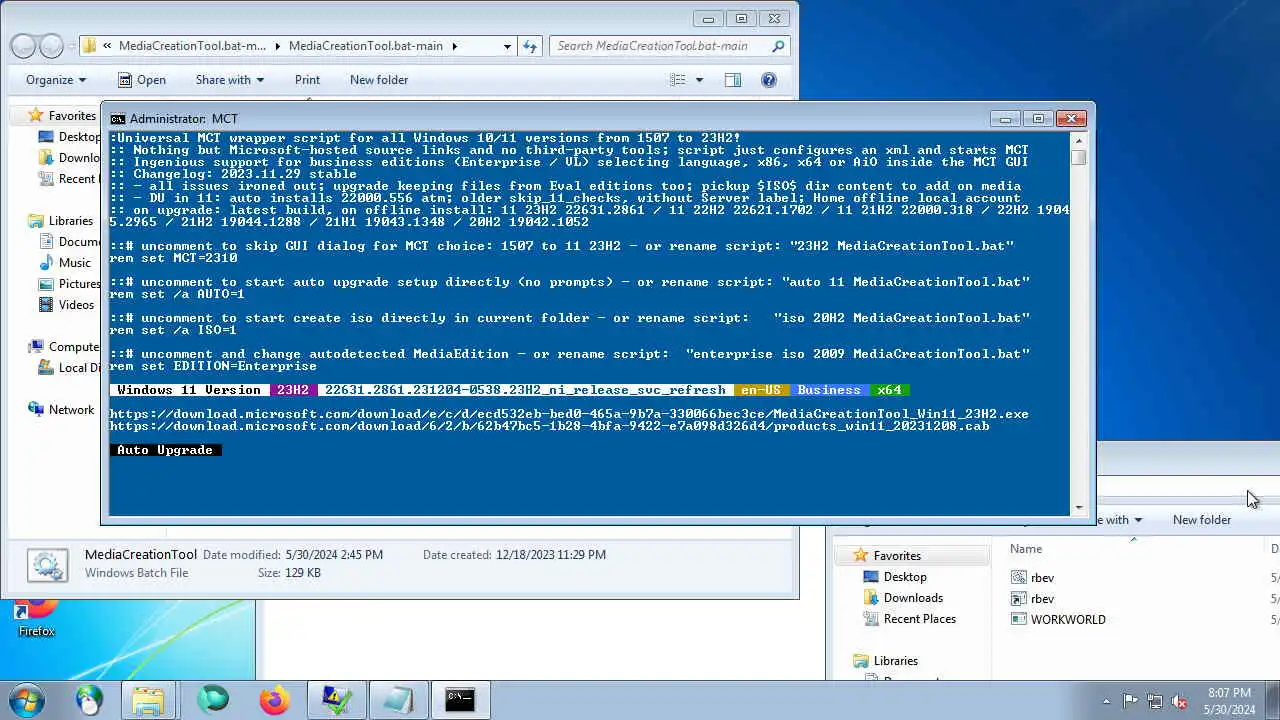Open the Share with dropdown in front Explorer
This screenshot has height=720, width=1280.
point(229,80)
